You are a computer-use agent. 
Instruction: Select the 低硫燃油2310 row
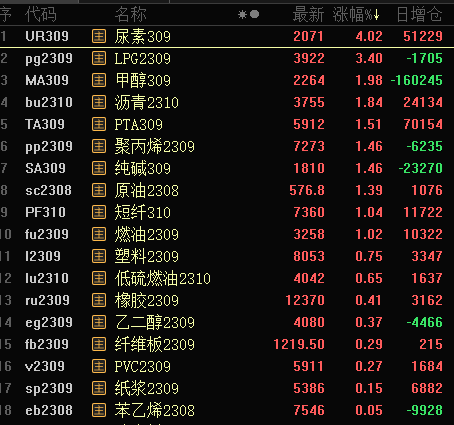click(x=227, y=278)
